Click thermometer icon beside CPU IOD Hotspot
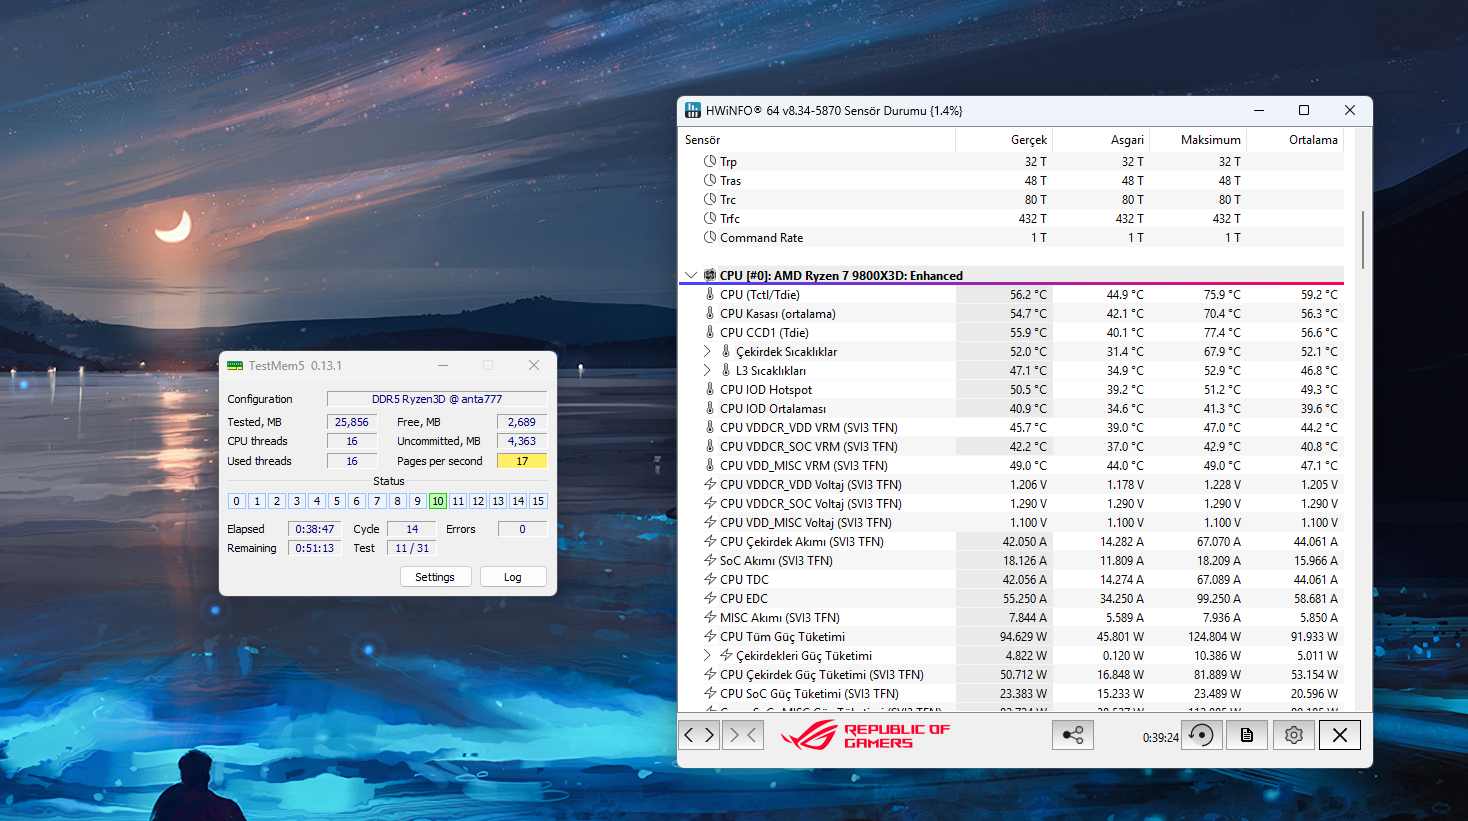This screenshot has width=1468, height=821. pyautogui.click(x=710, y=389)
